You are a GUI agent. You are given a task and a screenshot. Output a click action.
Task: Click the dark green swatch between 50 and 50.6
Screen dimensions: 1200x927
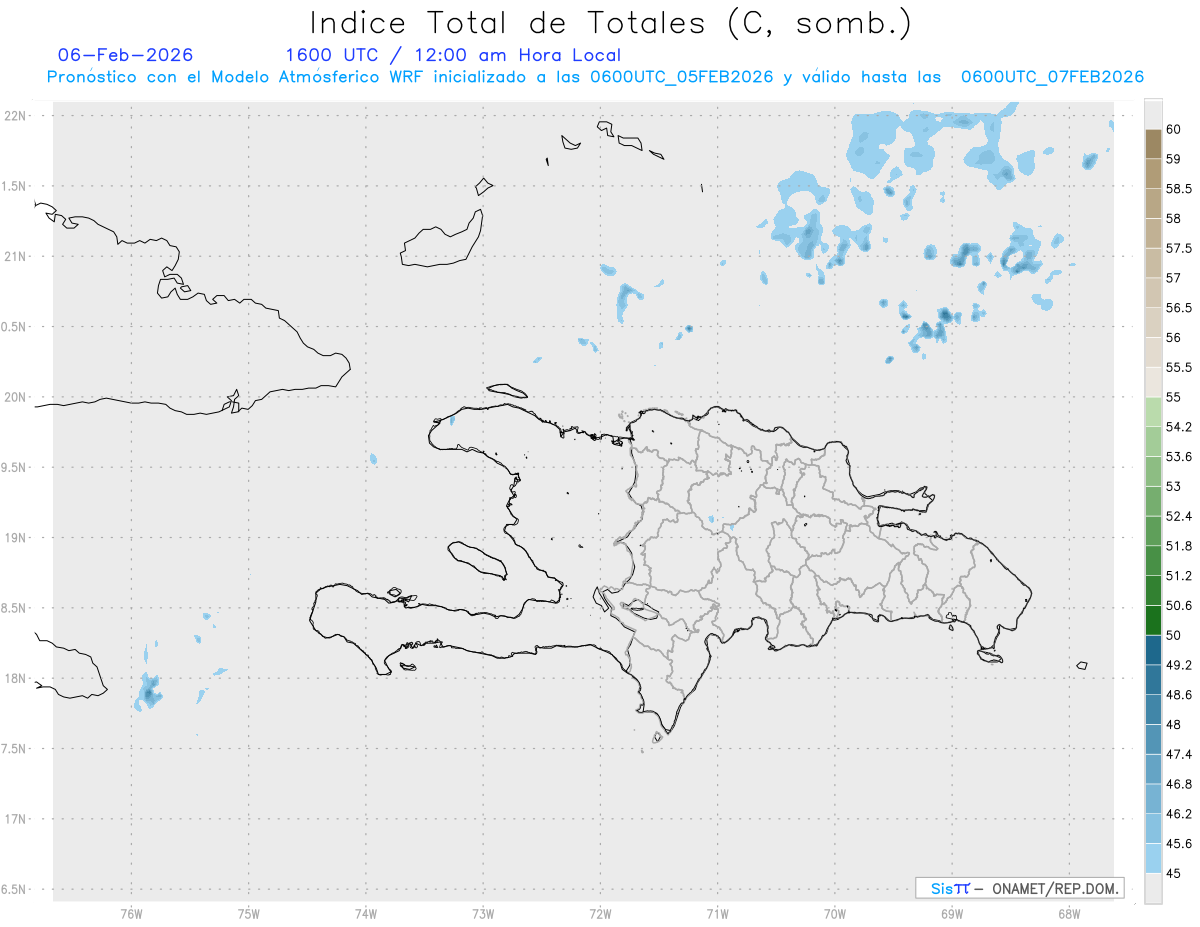coord(1153,620)
